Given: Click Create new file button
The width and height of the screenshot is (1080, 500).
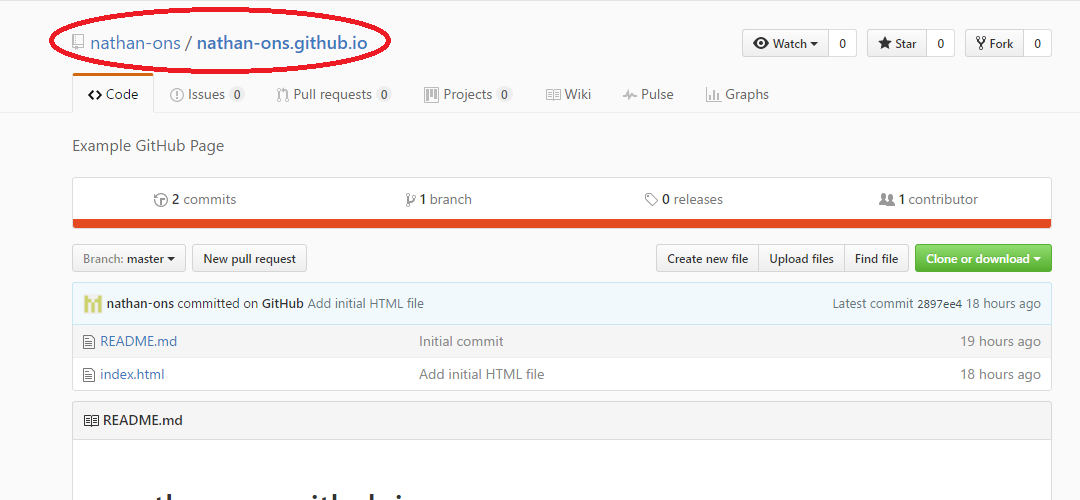Looking at the screenshot, I should 707,259.
